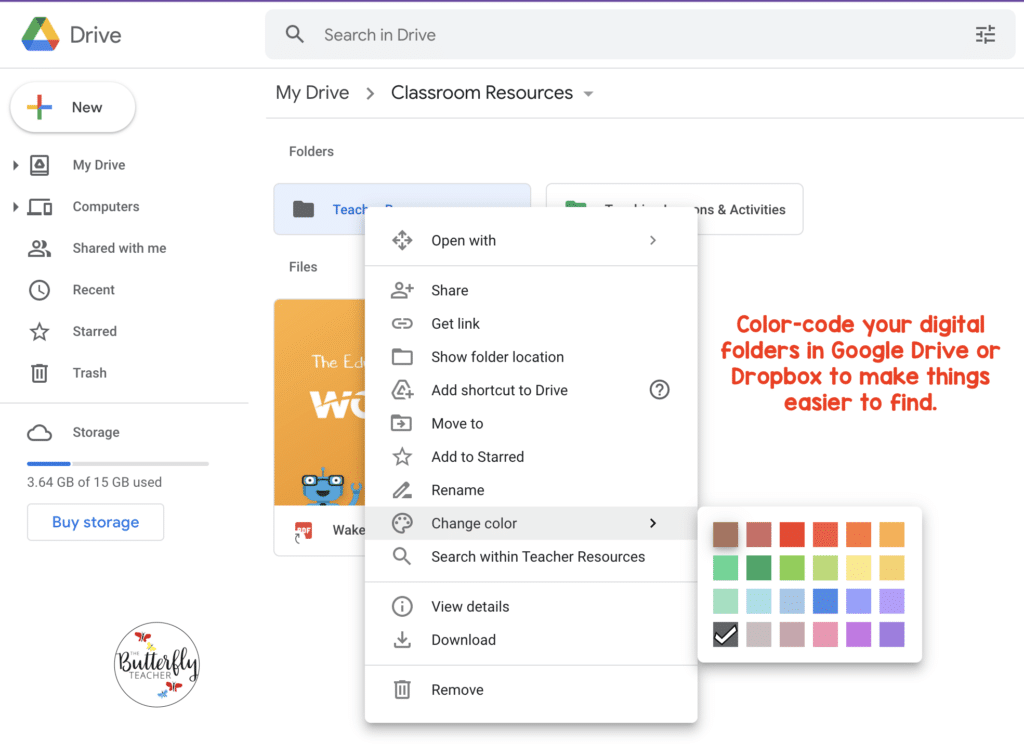1024x752 pixels.
Task: Click the Google Drive logo
Action: click(40, 35)
